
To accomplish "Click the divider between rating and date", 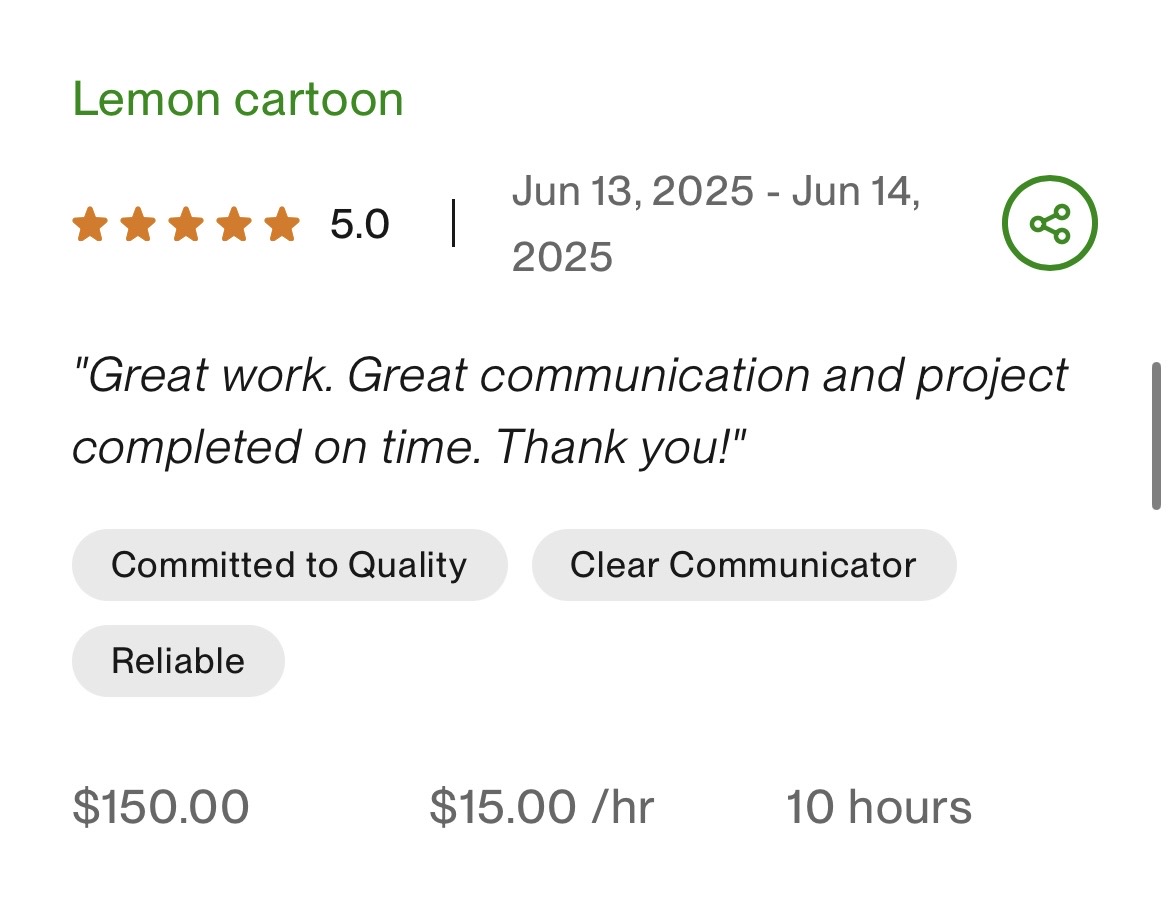I will 453,223.
